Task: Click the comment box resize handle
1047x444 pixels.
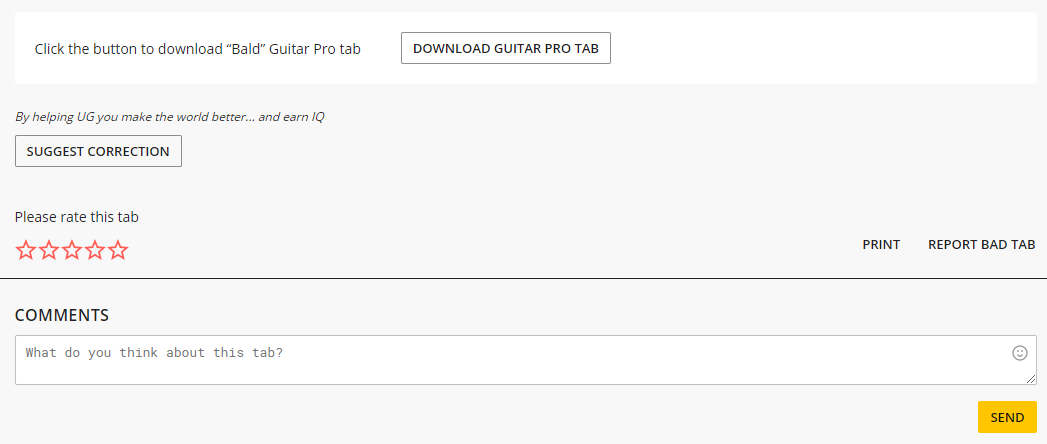Action: point(1031,379)
